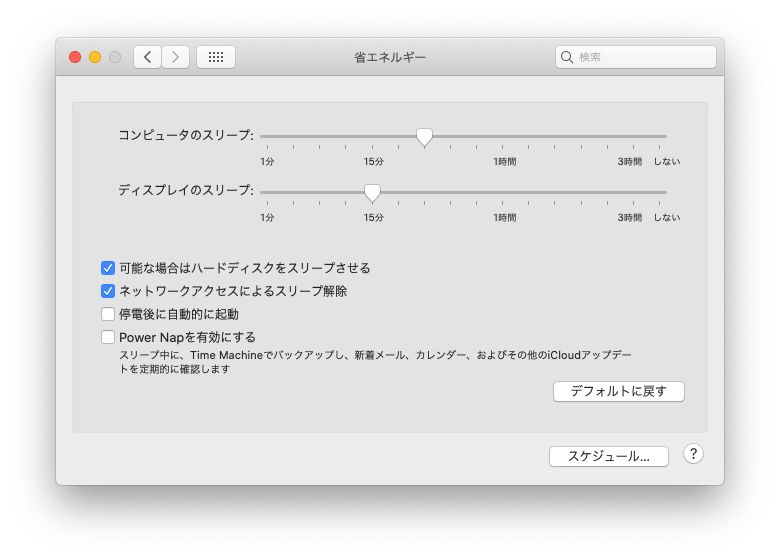Click the Power Nap description text
Viewport: 780px width, 559px height.
tap(375, 362)
